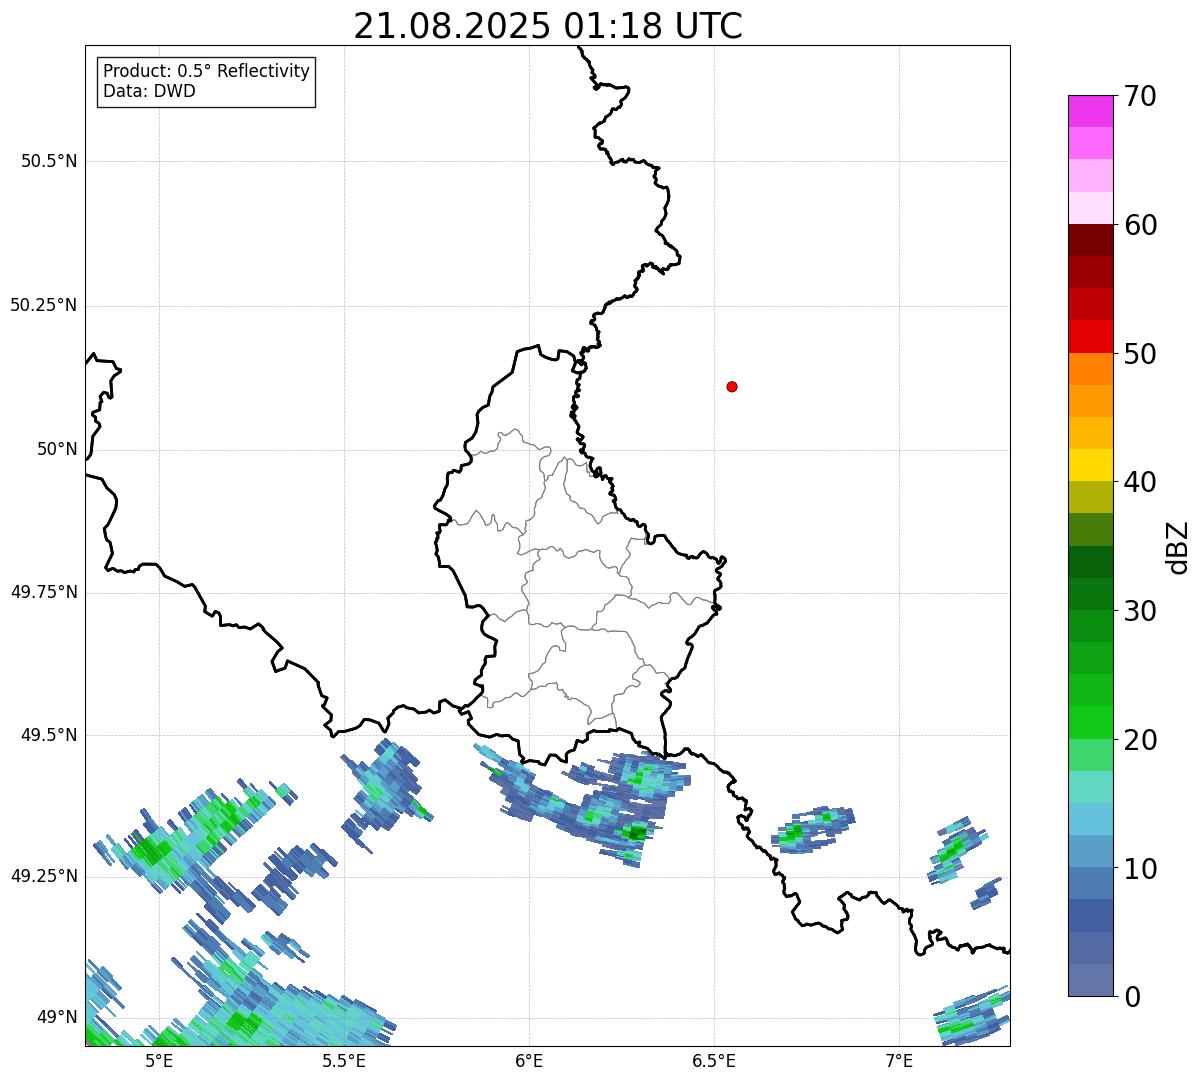Click the '50.25°N' latitude label
The image size is (1202, 1081).
point(43,305)
